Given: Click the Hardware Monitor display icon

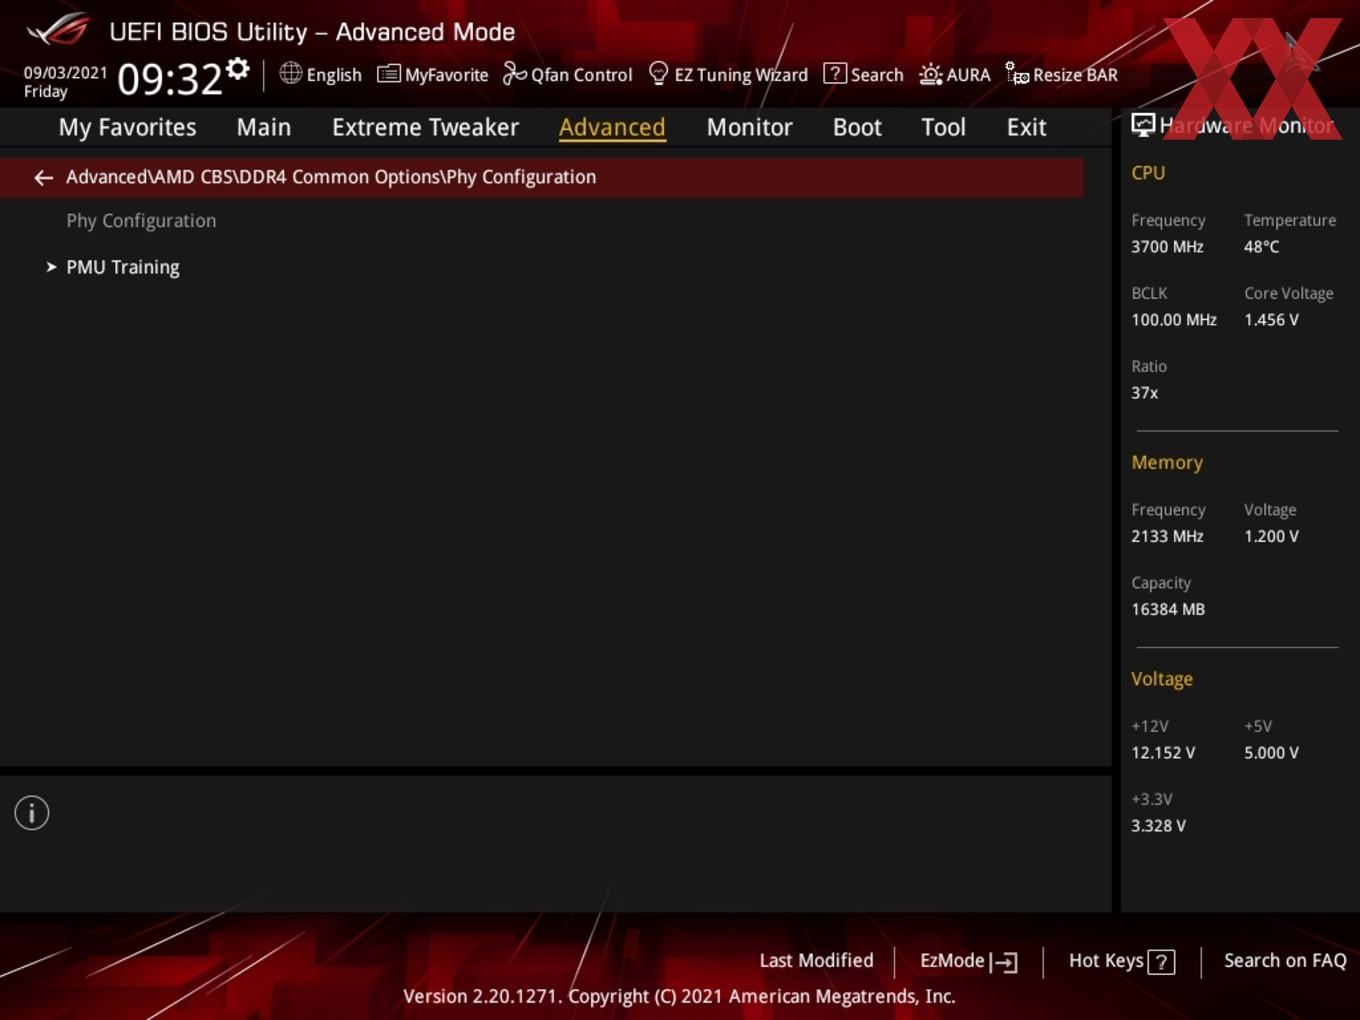Looking at the screenshot, I should (x=1142, y=125).
